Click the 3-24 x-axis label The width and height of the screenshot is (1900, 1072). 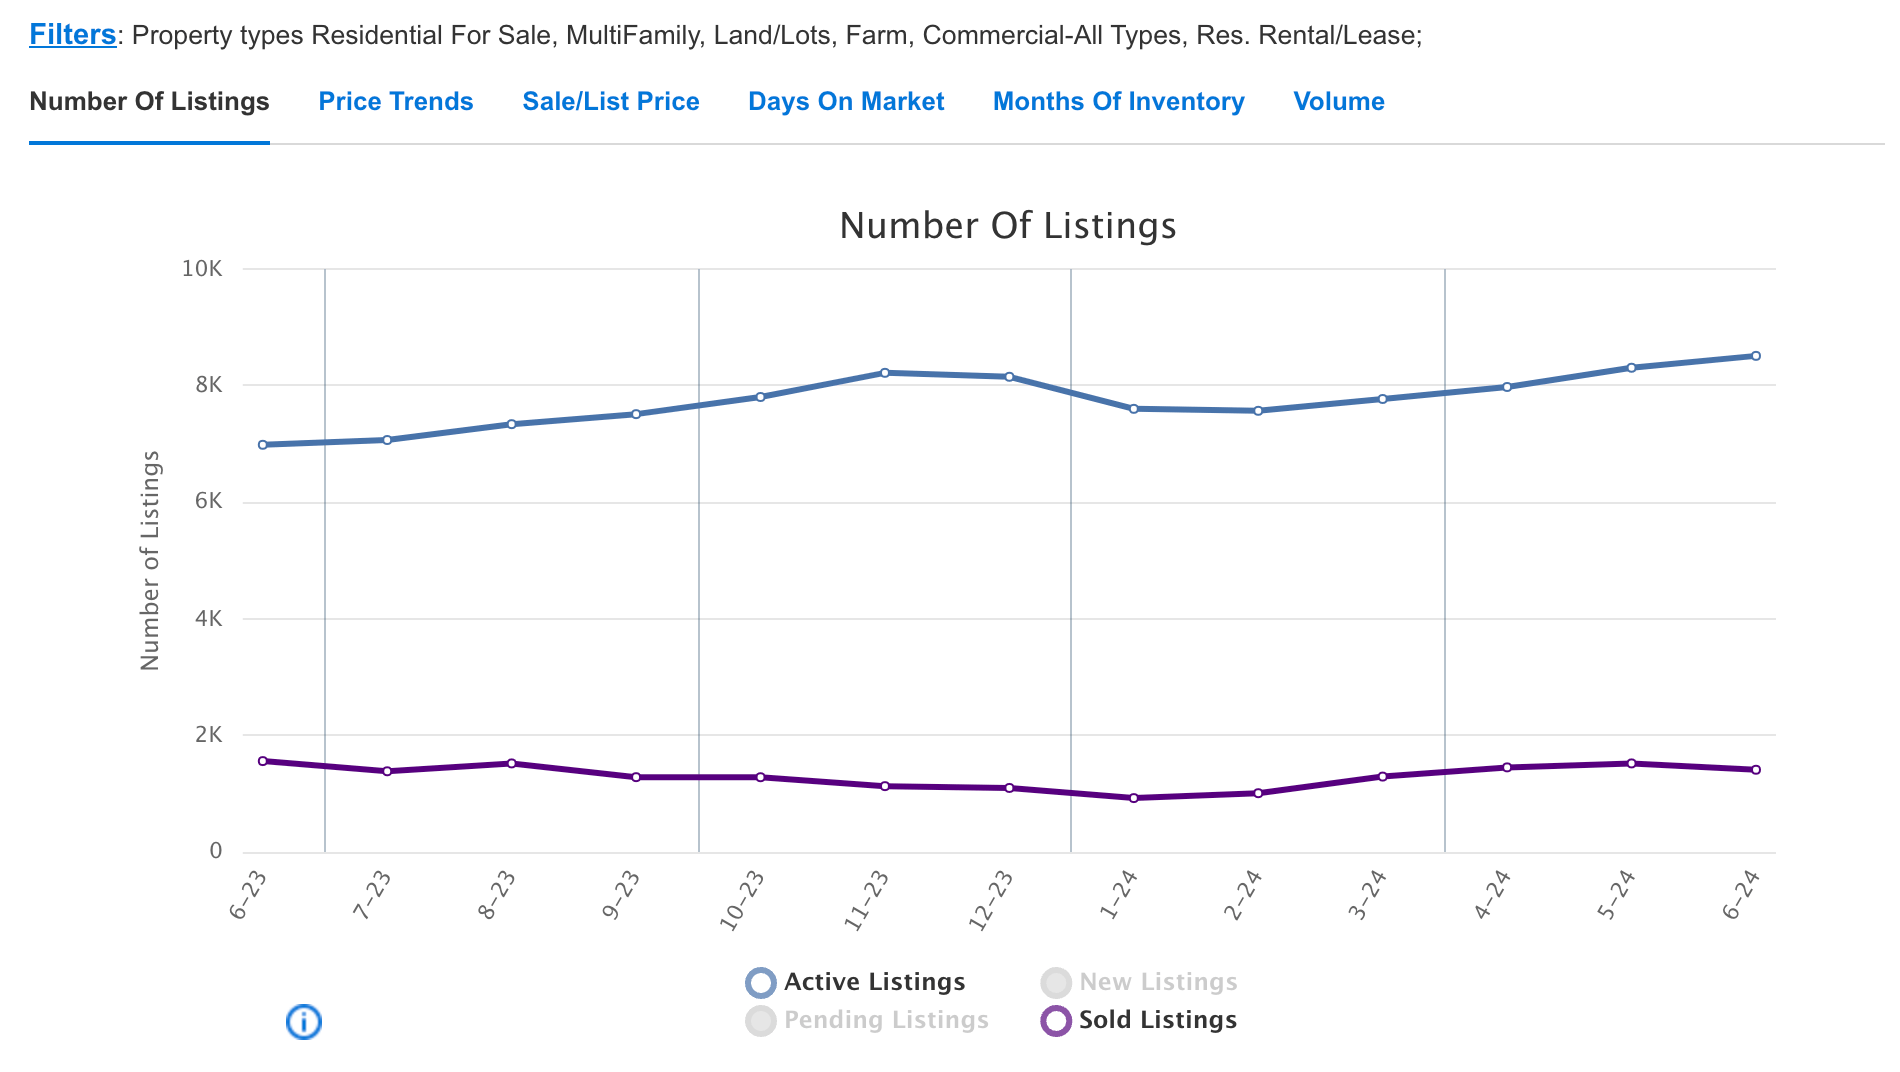pyautogui.click(x=1368, y=895)
